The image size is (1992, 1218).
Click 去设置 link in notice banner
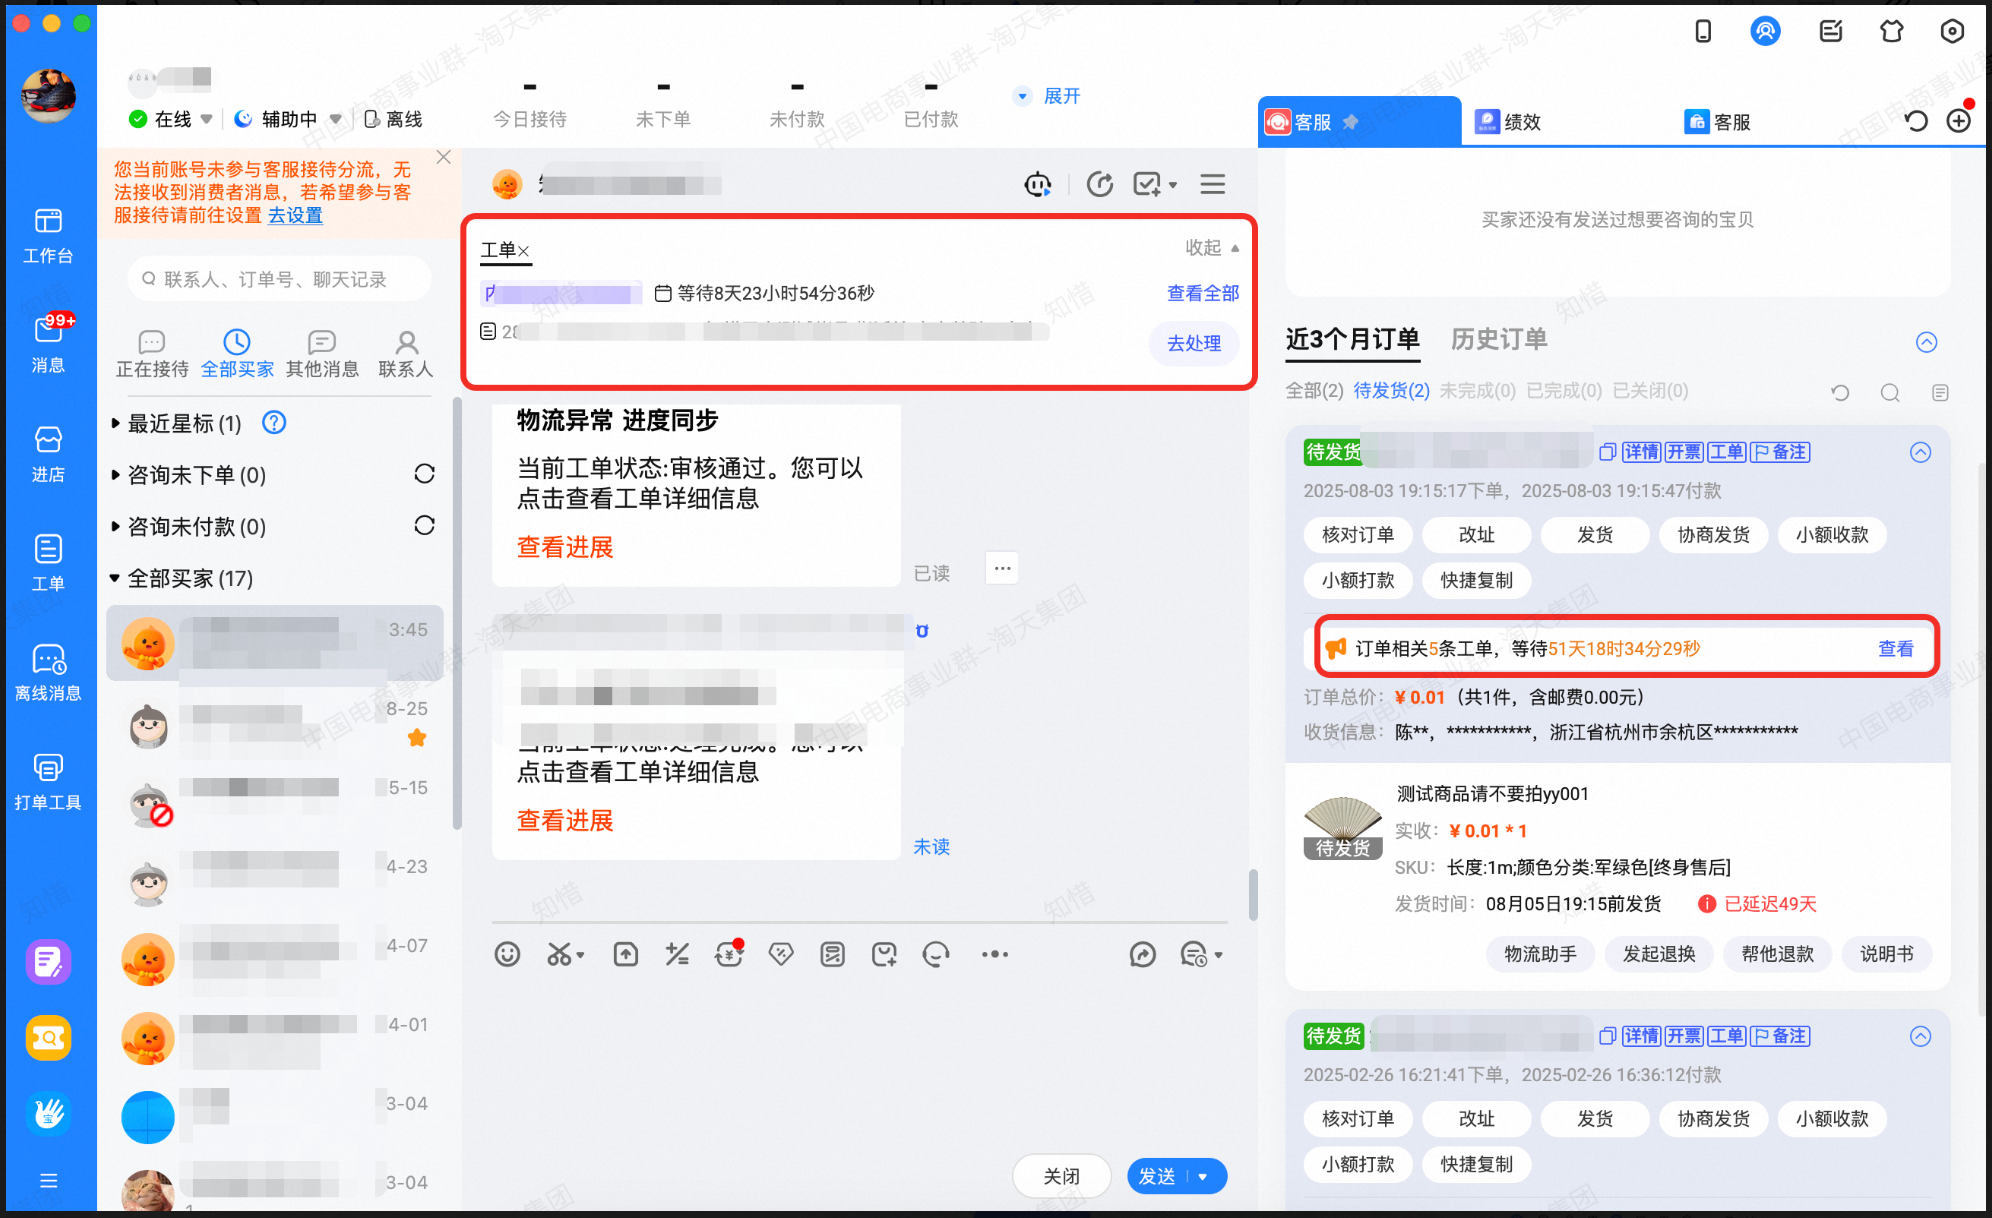coord(295,215)
